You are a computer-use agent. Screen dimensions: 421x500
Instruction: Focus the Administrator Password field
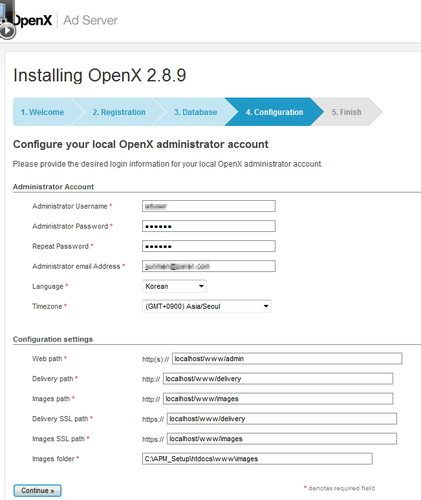pos(209,226)
